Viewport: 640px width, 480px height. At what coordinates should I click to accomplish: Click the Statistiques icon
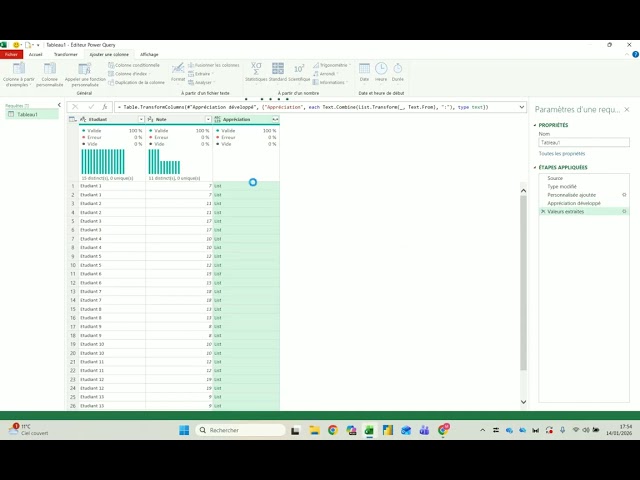(x=256, y=69)
